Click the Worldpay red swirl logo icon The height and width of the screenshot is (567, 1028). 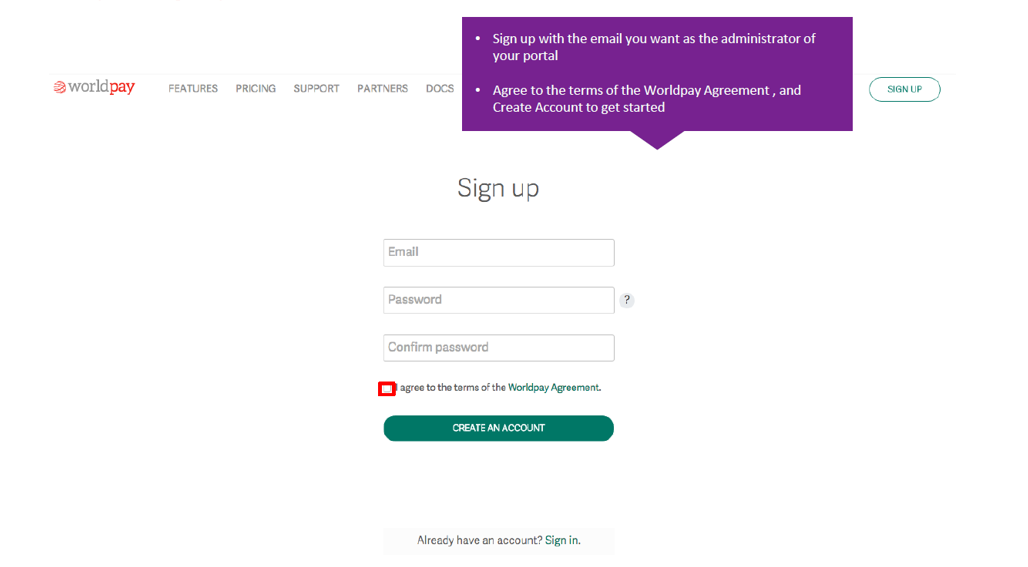[x=60, y=87]
